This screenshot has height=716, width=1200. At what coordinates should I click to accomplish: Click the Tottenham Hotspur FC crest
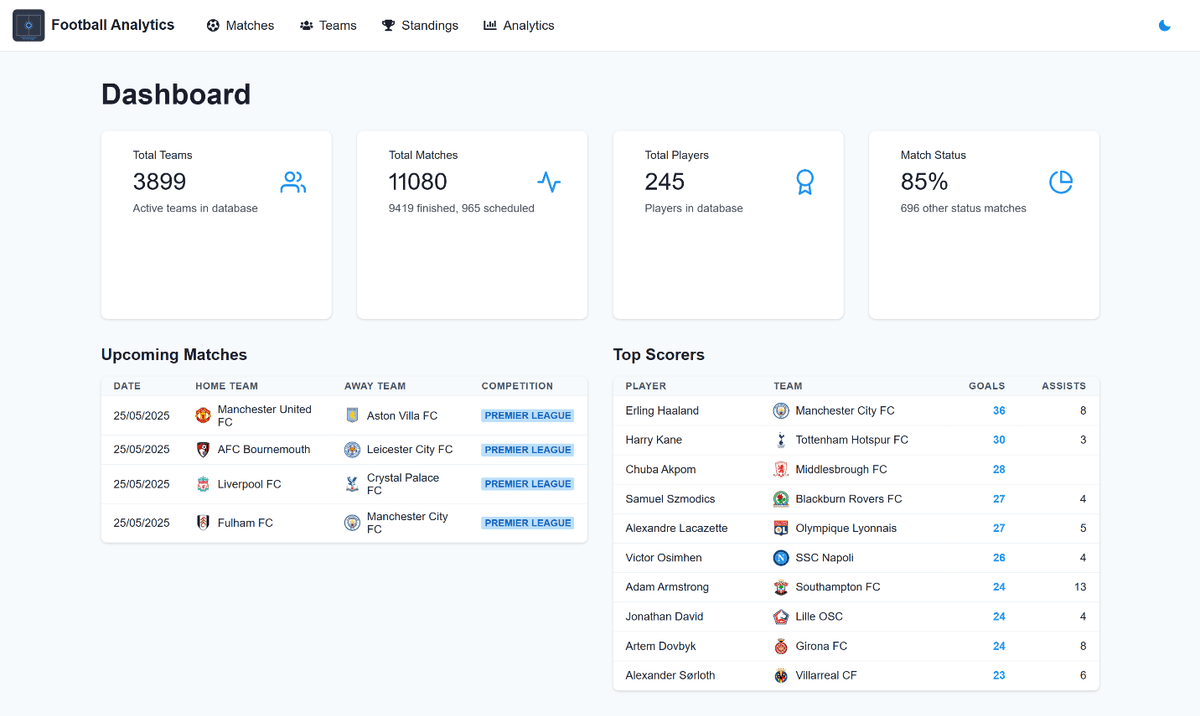[x=781, y=440]
